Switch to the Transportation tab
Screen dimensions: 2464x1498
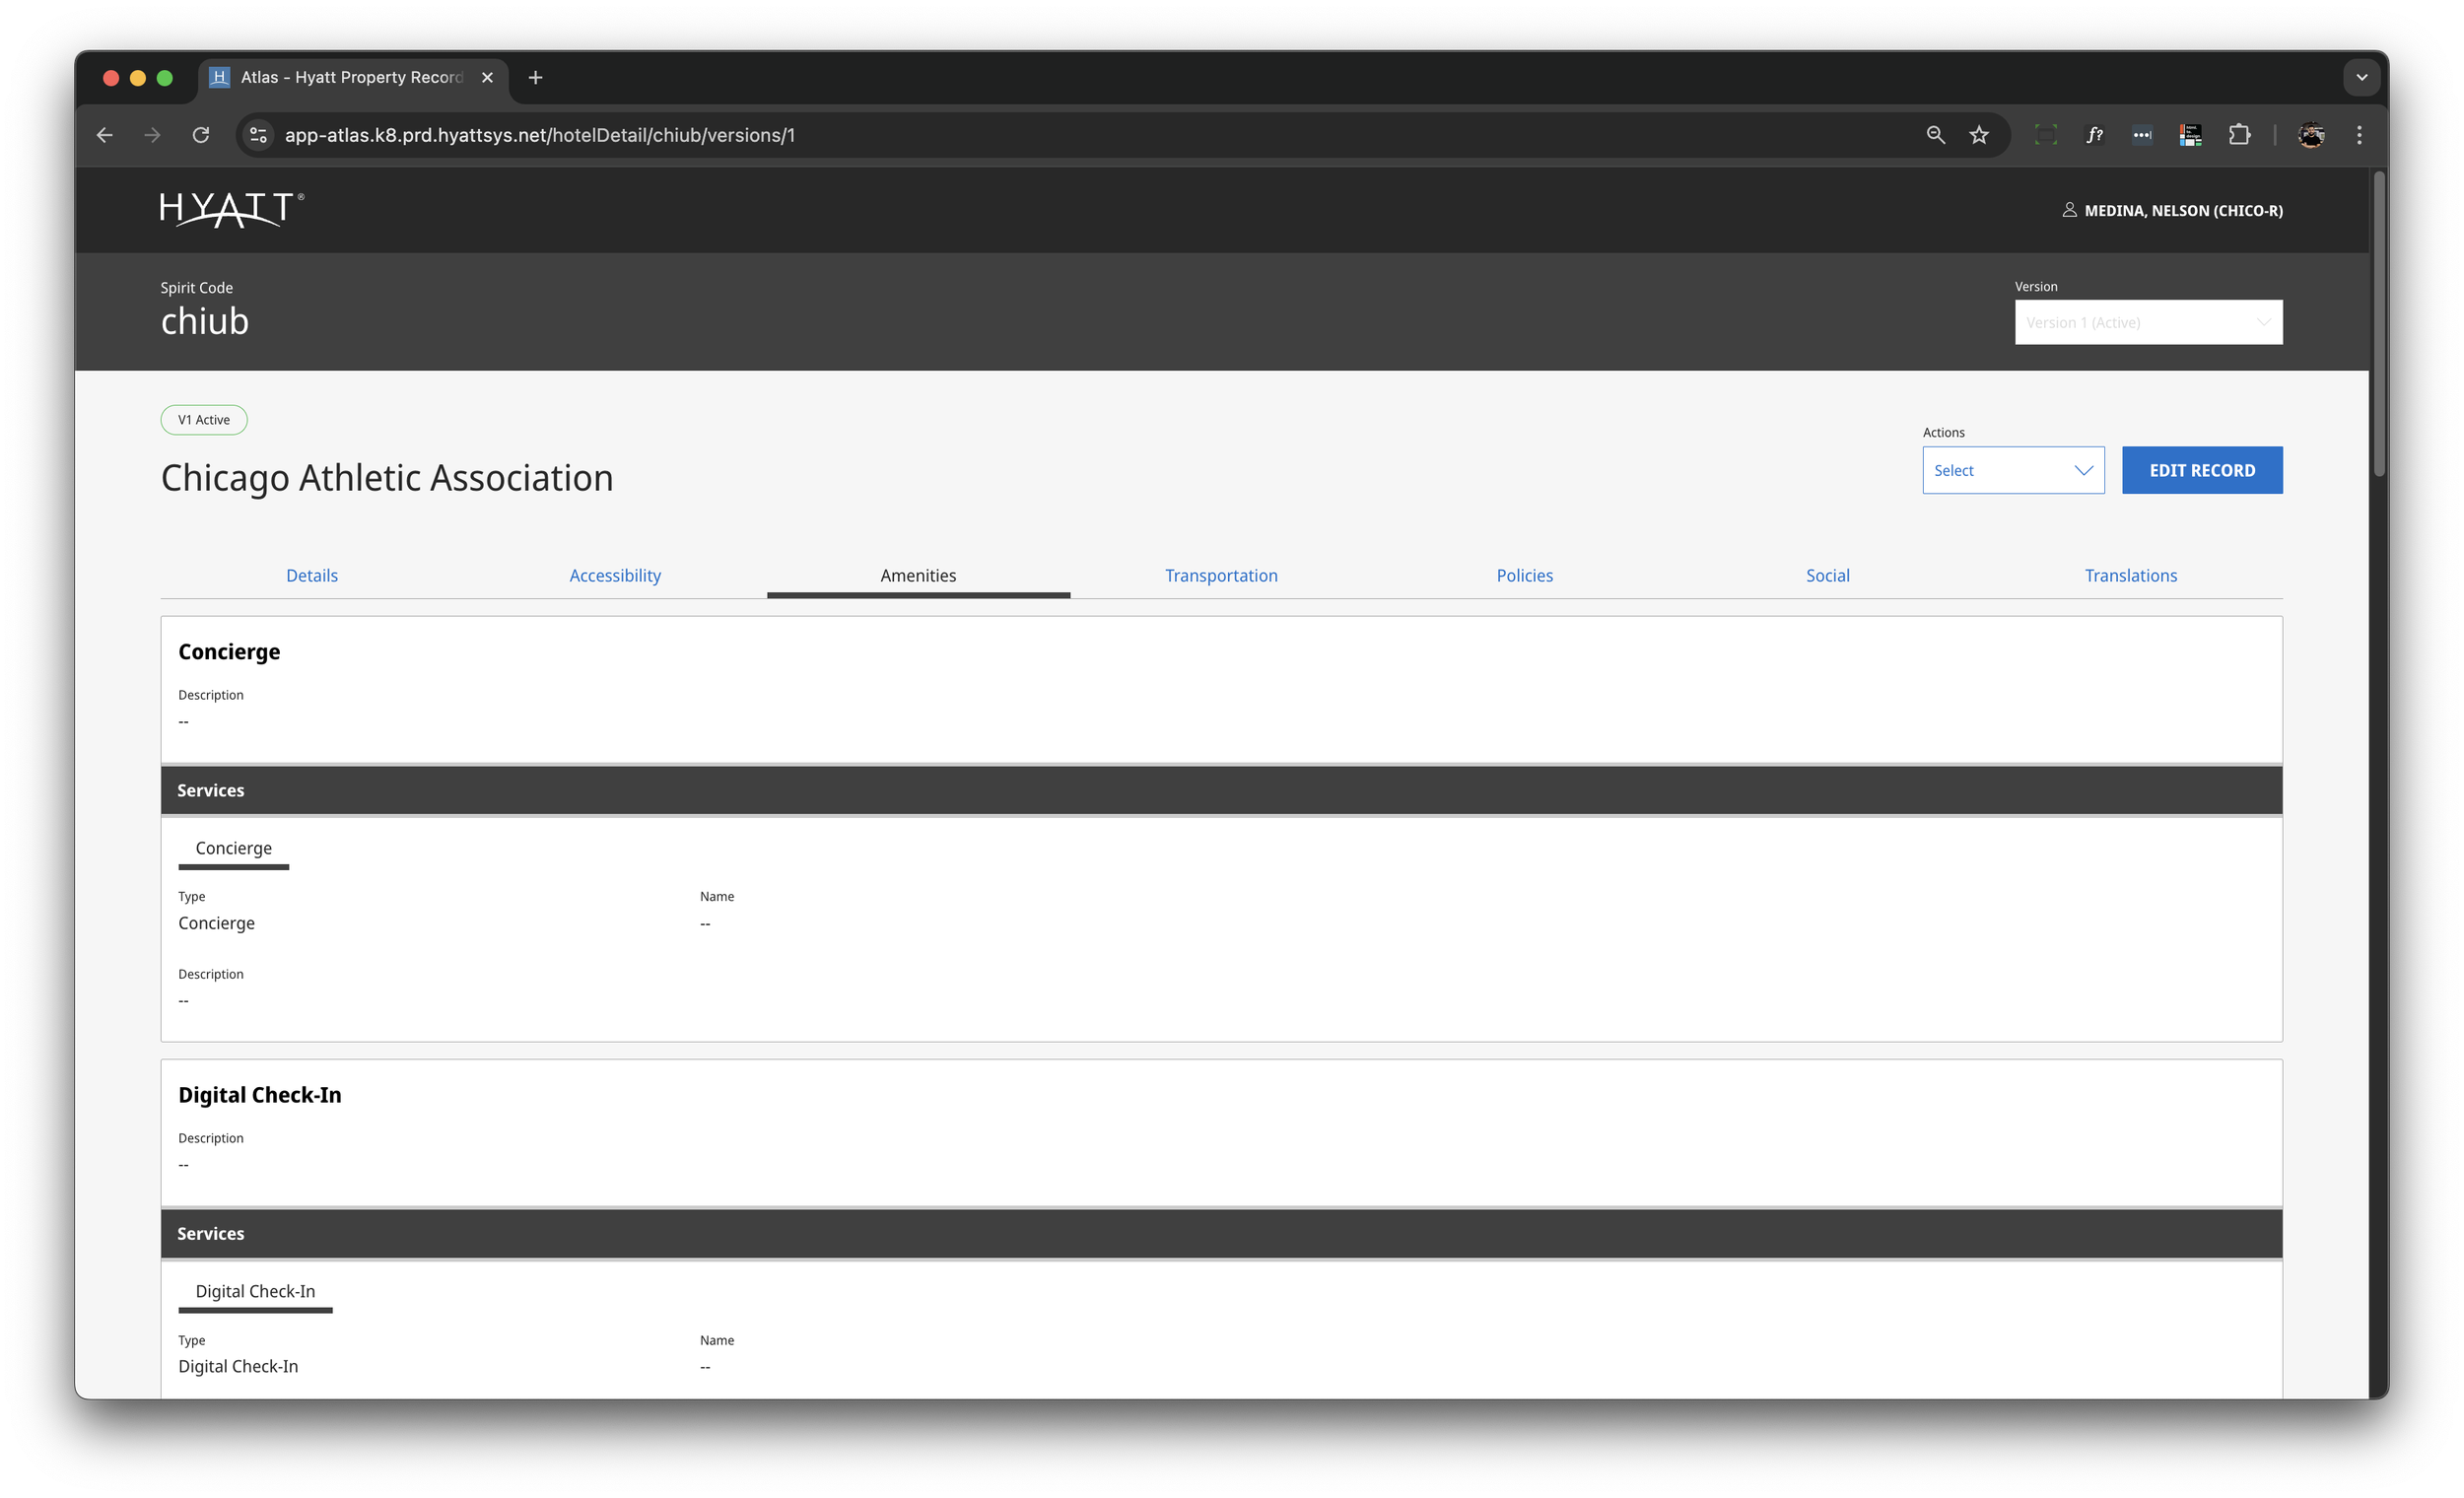click(1220, 576)
